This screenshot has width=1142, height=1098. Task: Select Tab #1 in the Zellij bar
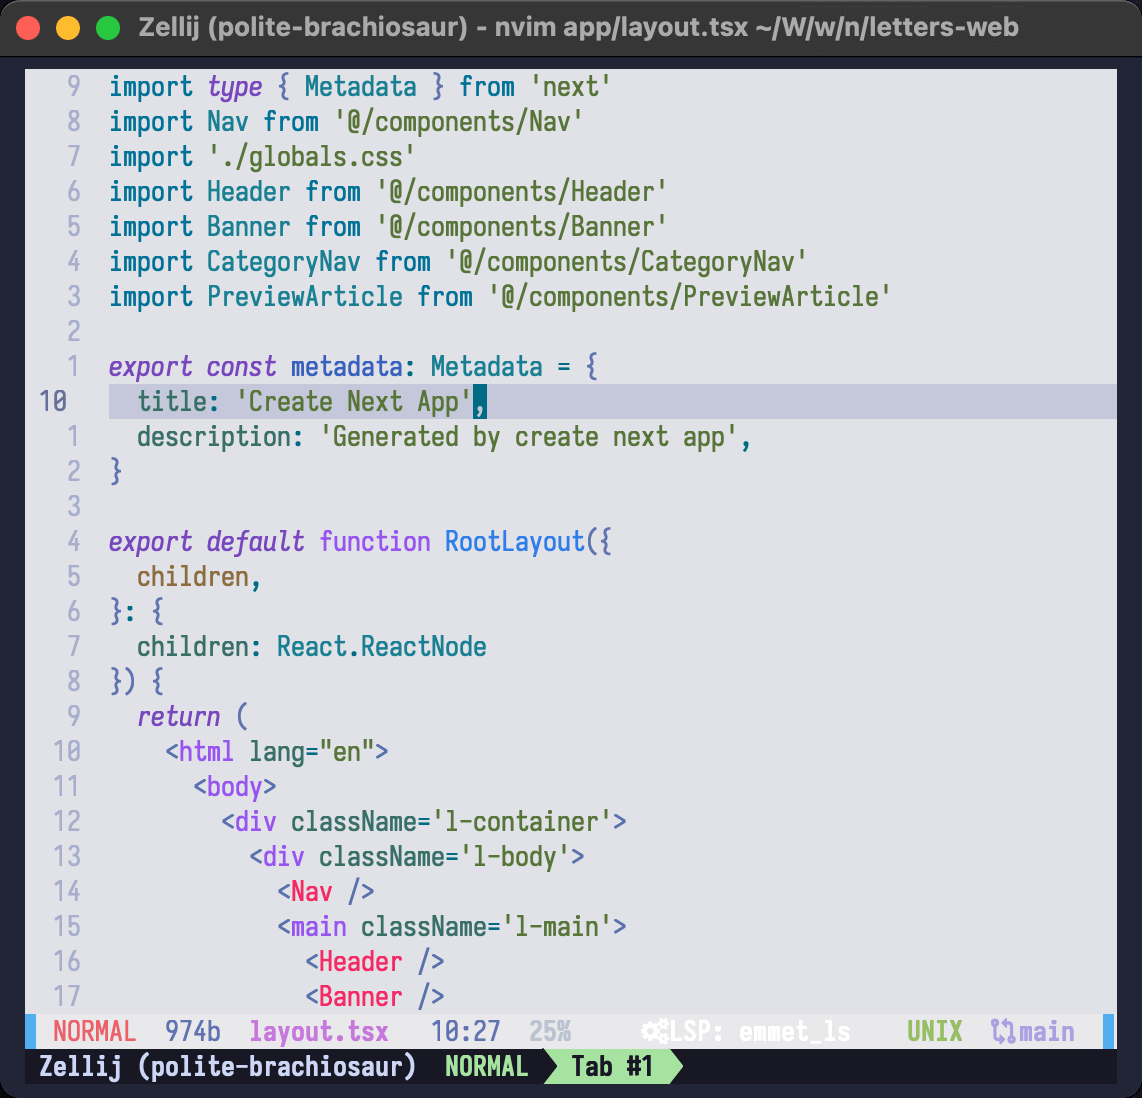pos(612,1066)
